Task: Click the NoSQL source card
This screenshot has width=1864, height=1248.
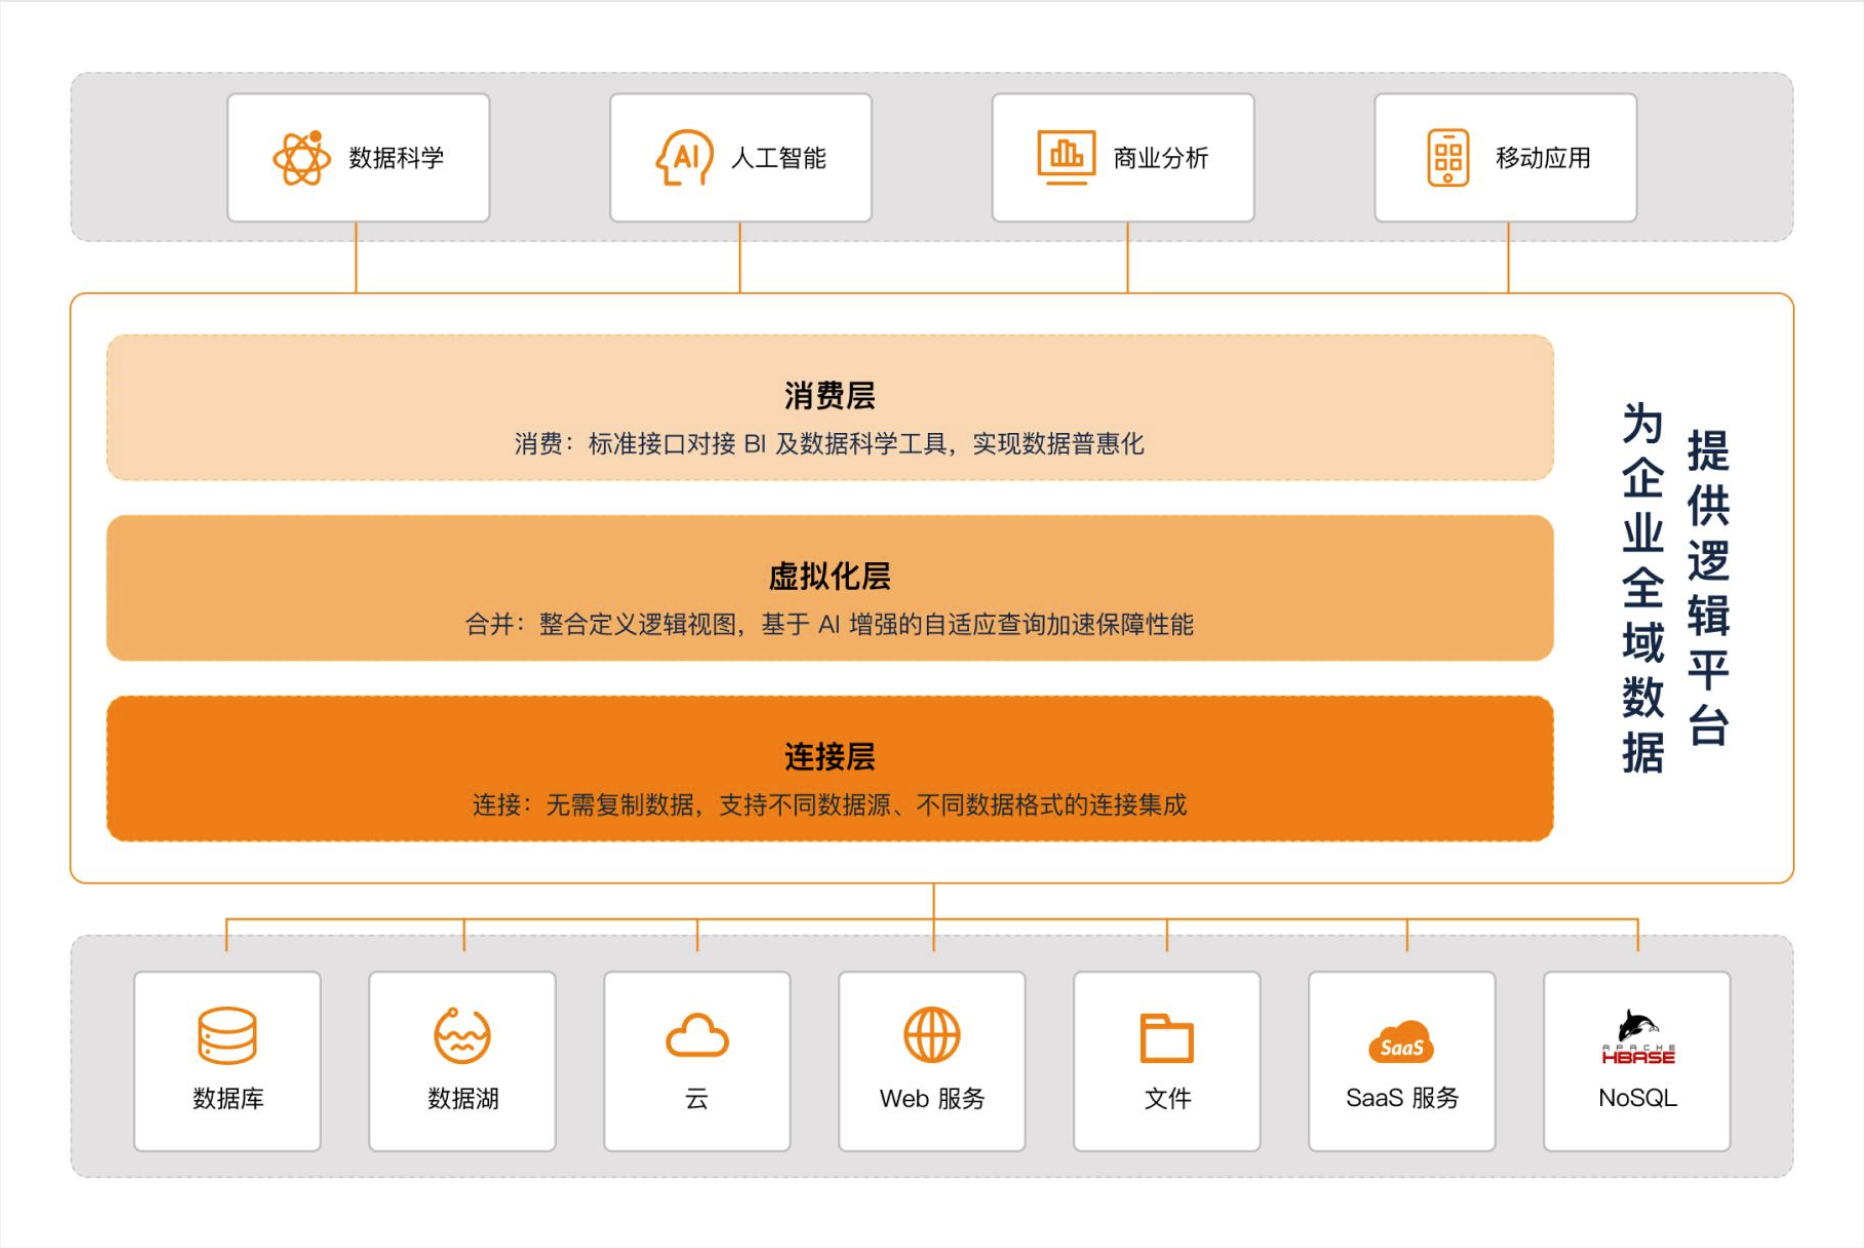Action: pyautogui.click(x=1637, y=1062)
